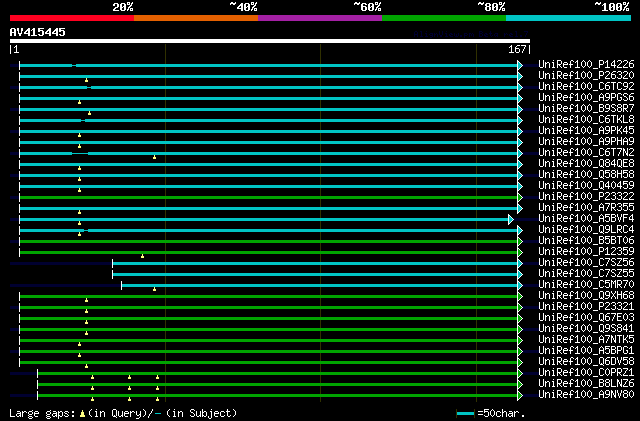
Task: Click the green ~80% identity legend segment
Action: click(444, 18)
